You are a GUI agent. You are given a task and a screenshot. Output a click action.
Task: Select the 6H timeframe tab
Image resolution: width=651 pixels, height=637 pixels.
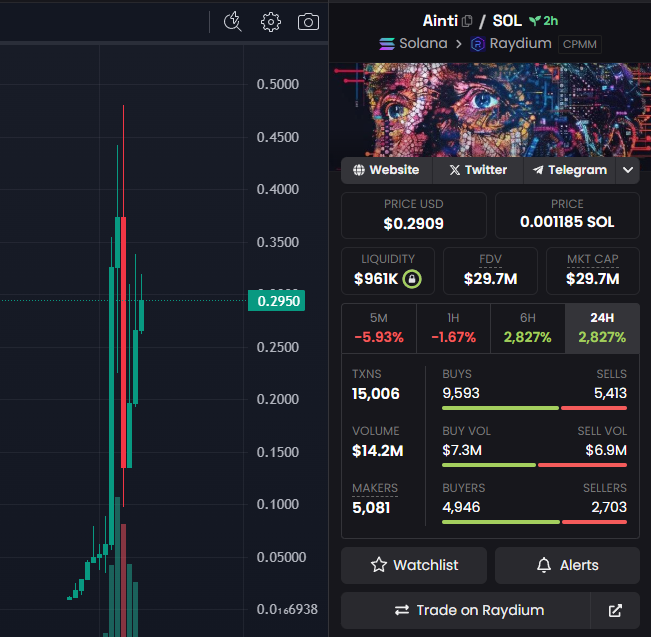pos(528,328)
